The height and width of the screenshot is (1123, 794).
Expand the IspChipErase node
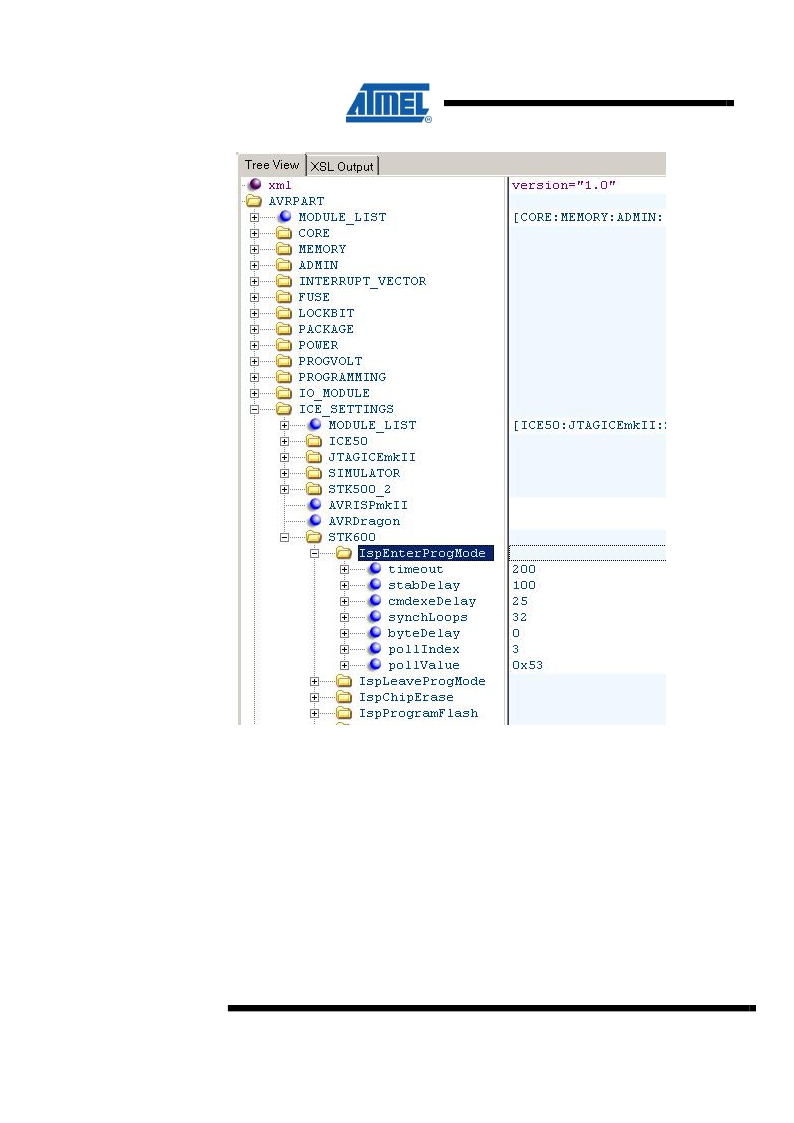coord(314,698)
